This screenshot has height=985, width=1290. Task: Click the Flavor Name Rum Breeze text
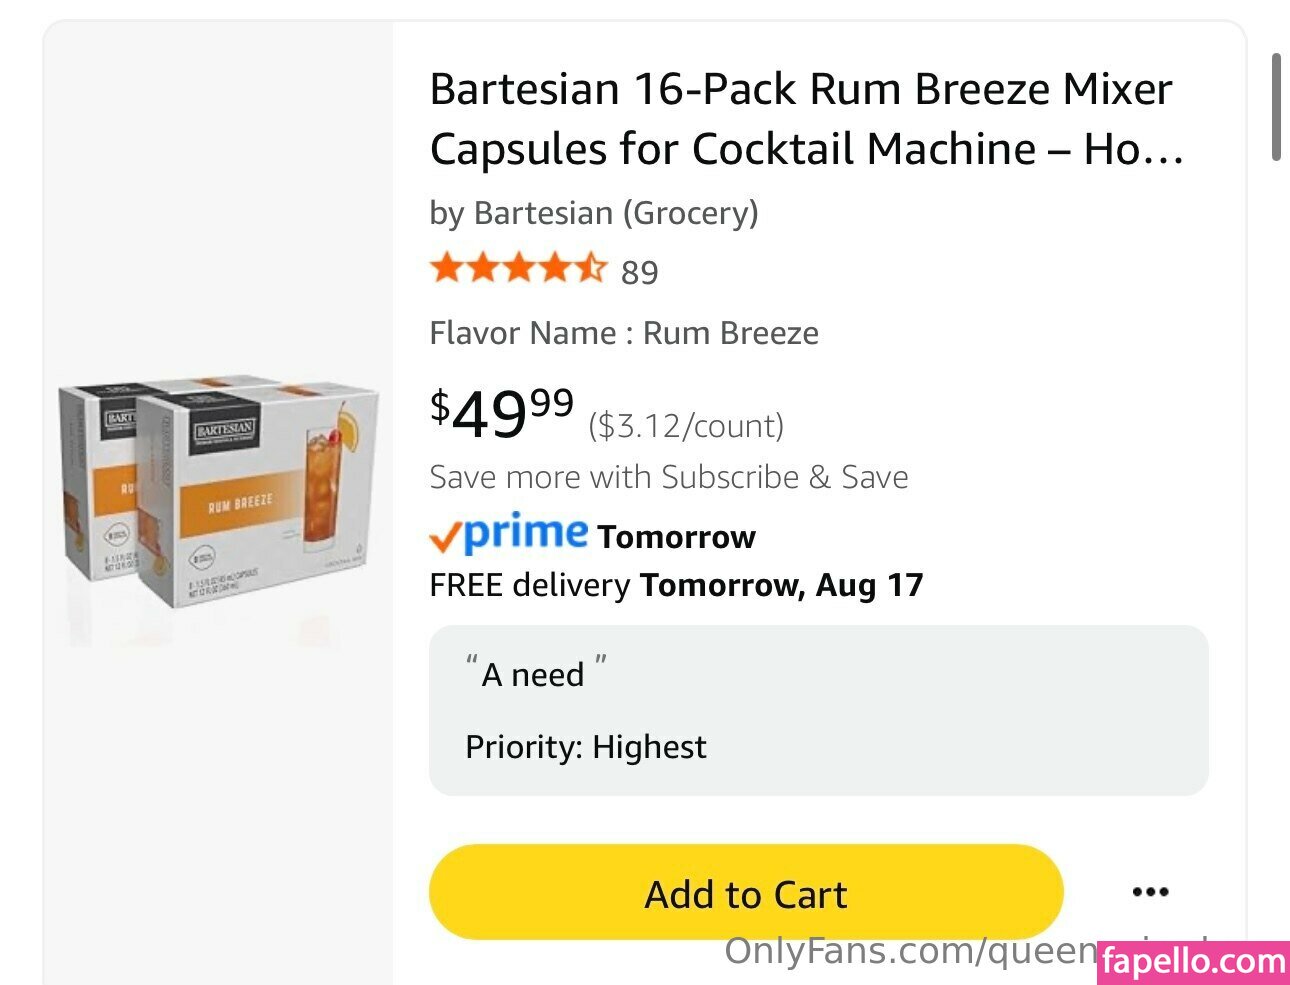tap(624, 333)
